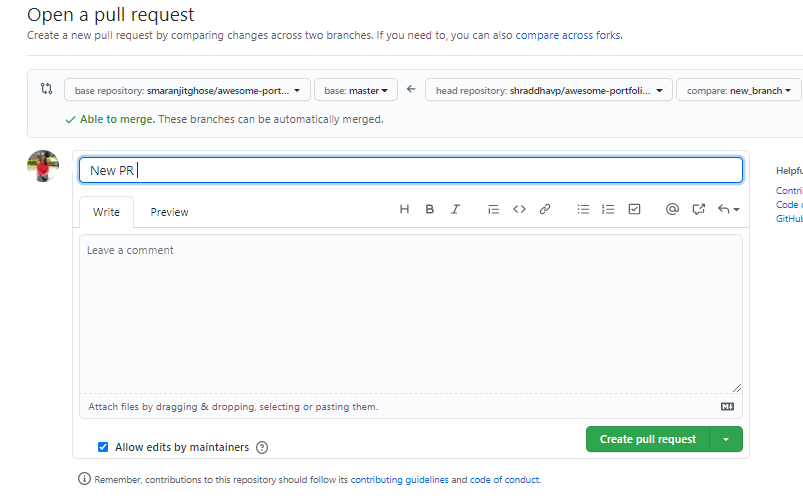Click the info icon beside Remember note

pos(84,479)
